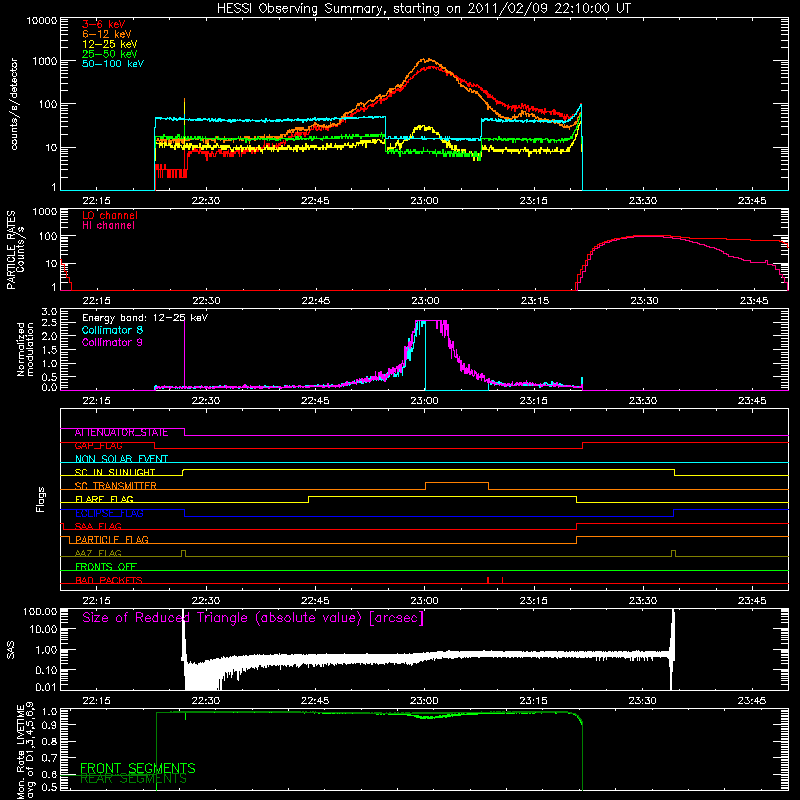Image resolution: width=800 pixels, height=800 pixels.
Task: Click the SC_TRANSMITTER flag label
Action: (115, 486)
